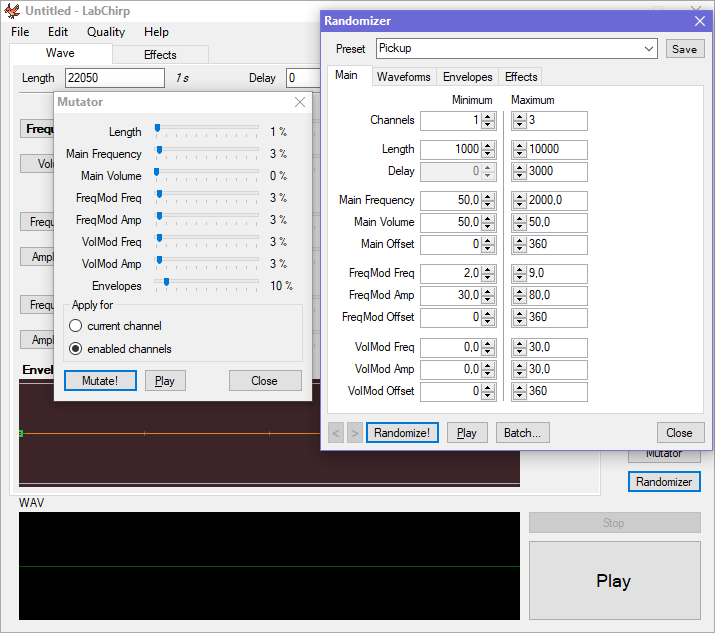Open the Preset dropdown showing Pickup
This screenshot has width=715, height=633.
click(x=517, y=48)
